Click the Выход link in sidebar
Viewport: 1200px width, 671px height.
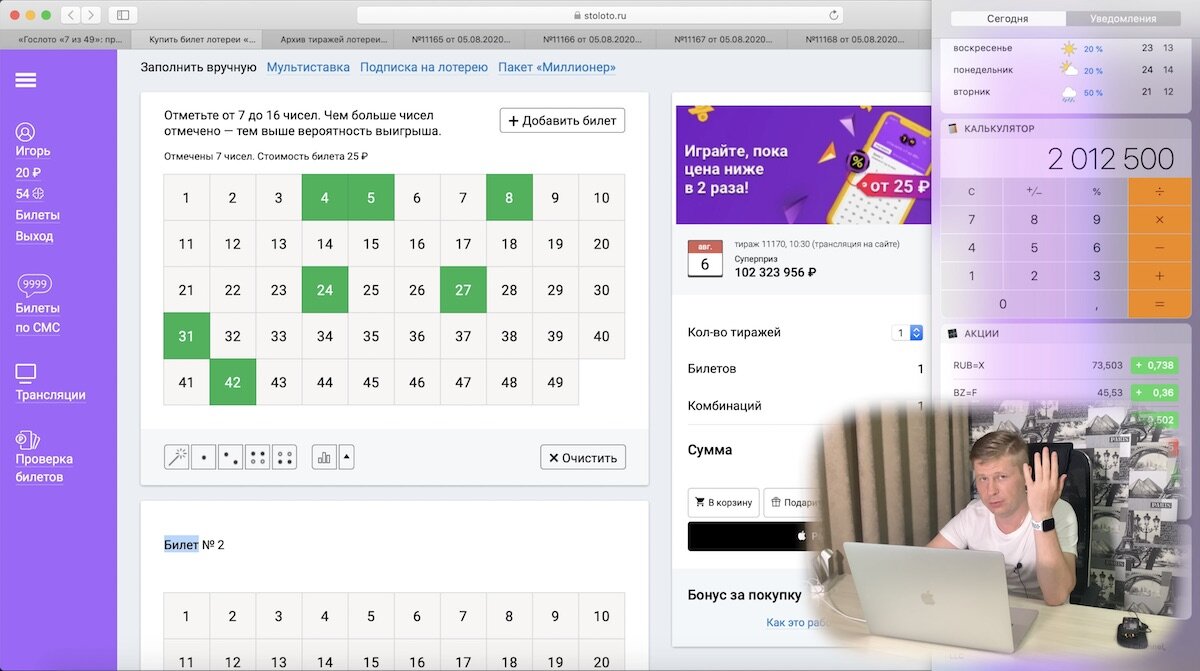coord(34,236)
